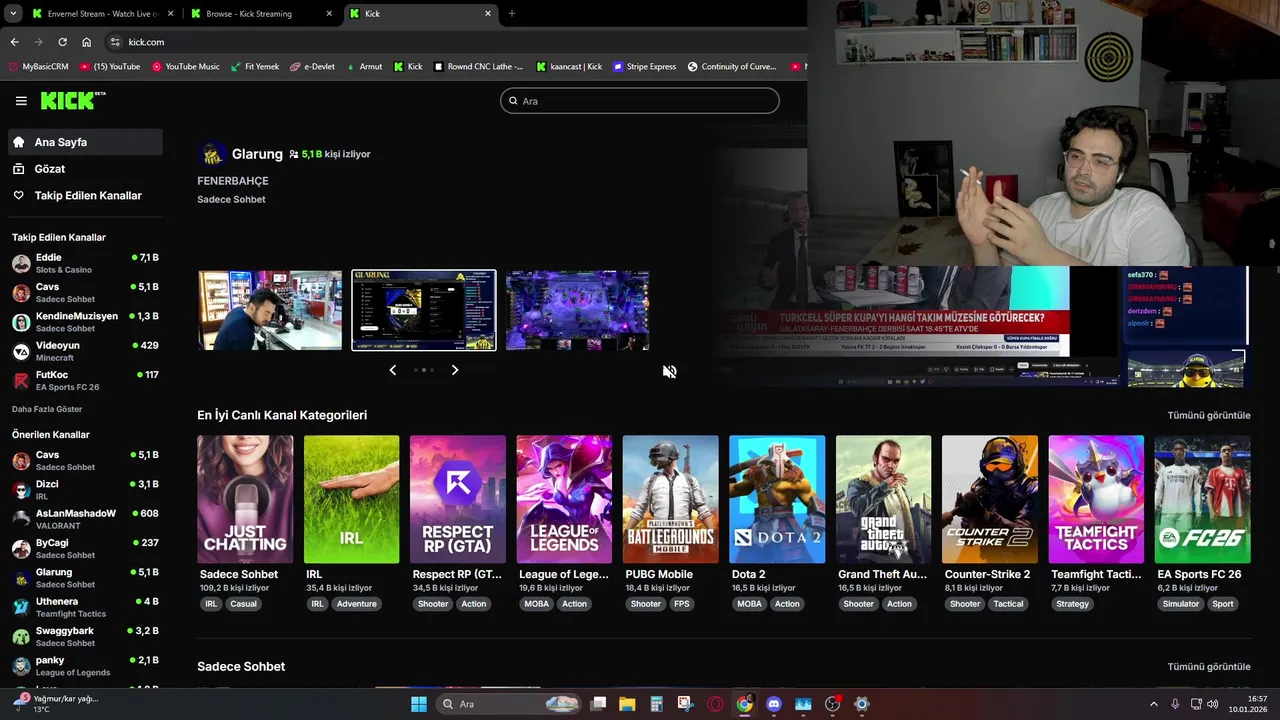The image size is (1280, 720).
Task: Open a new browser tab with plus
Action: pyautogui.click(x=512, y=14)
